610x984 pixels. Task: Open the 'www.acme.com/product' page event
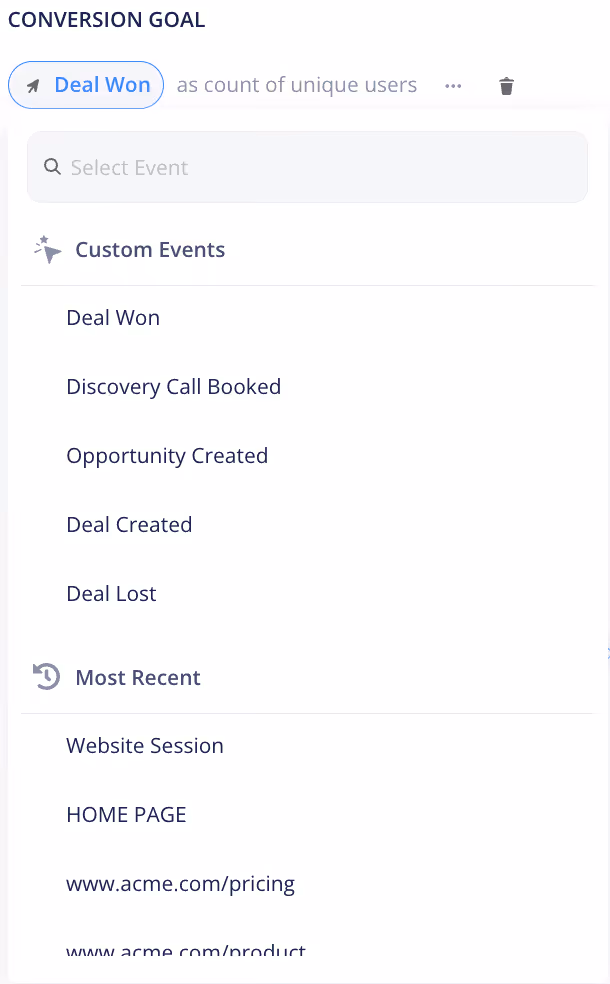tap(185, 948)
